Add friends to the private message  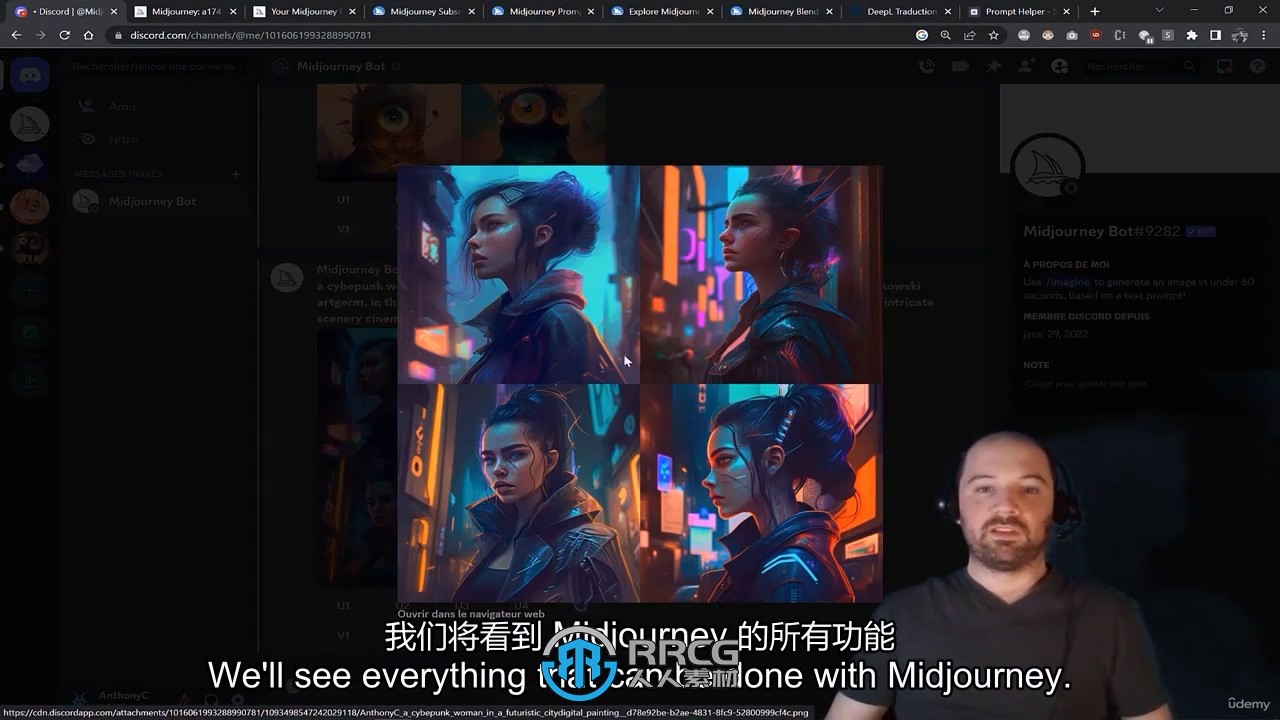1026,66
